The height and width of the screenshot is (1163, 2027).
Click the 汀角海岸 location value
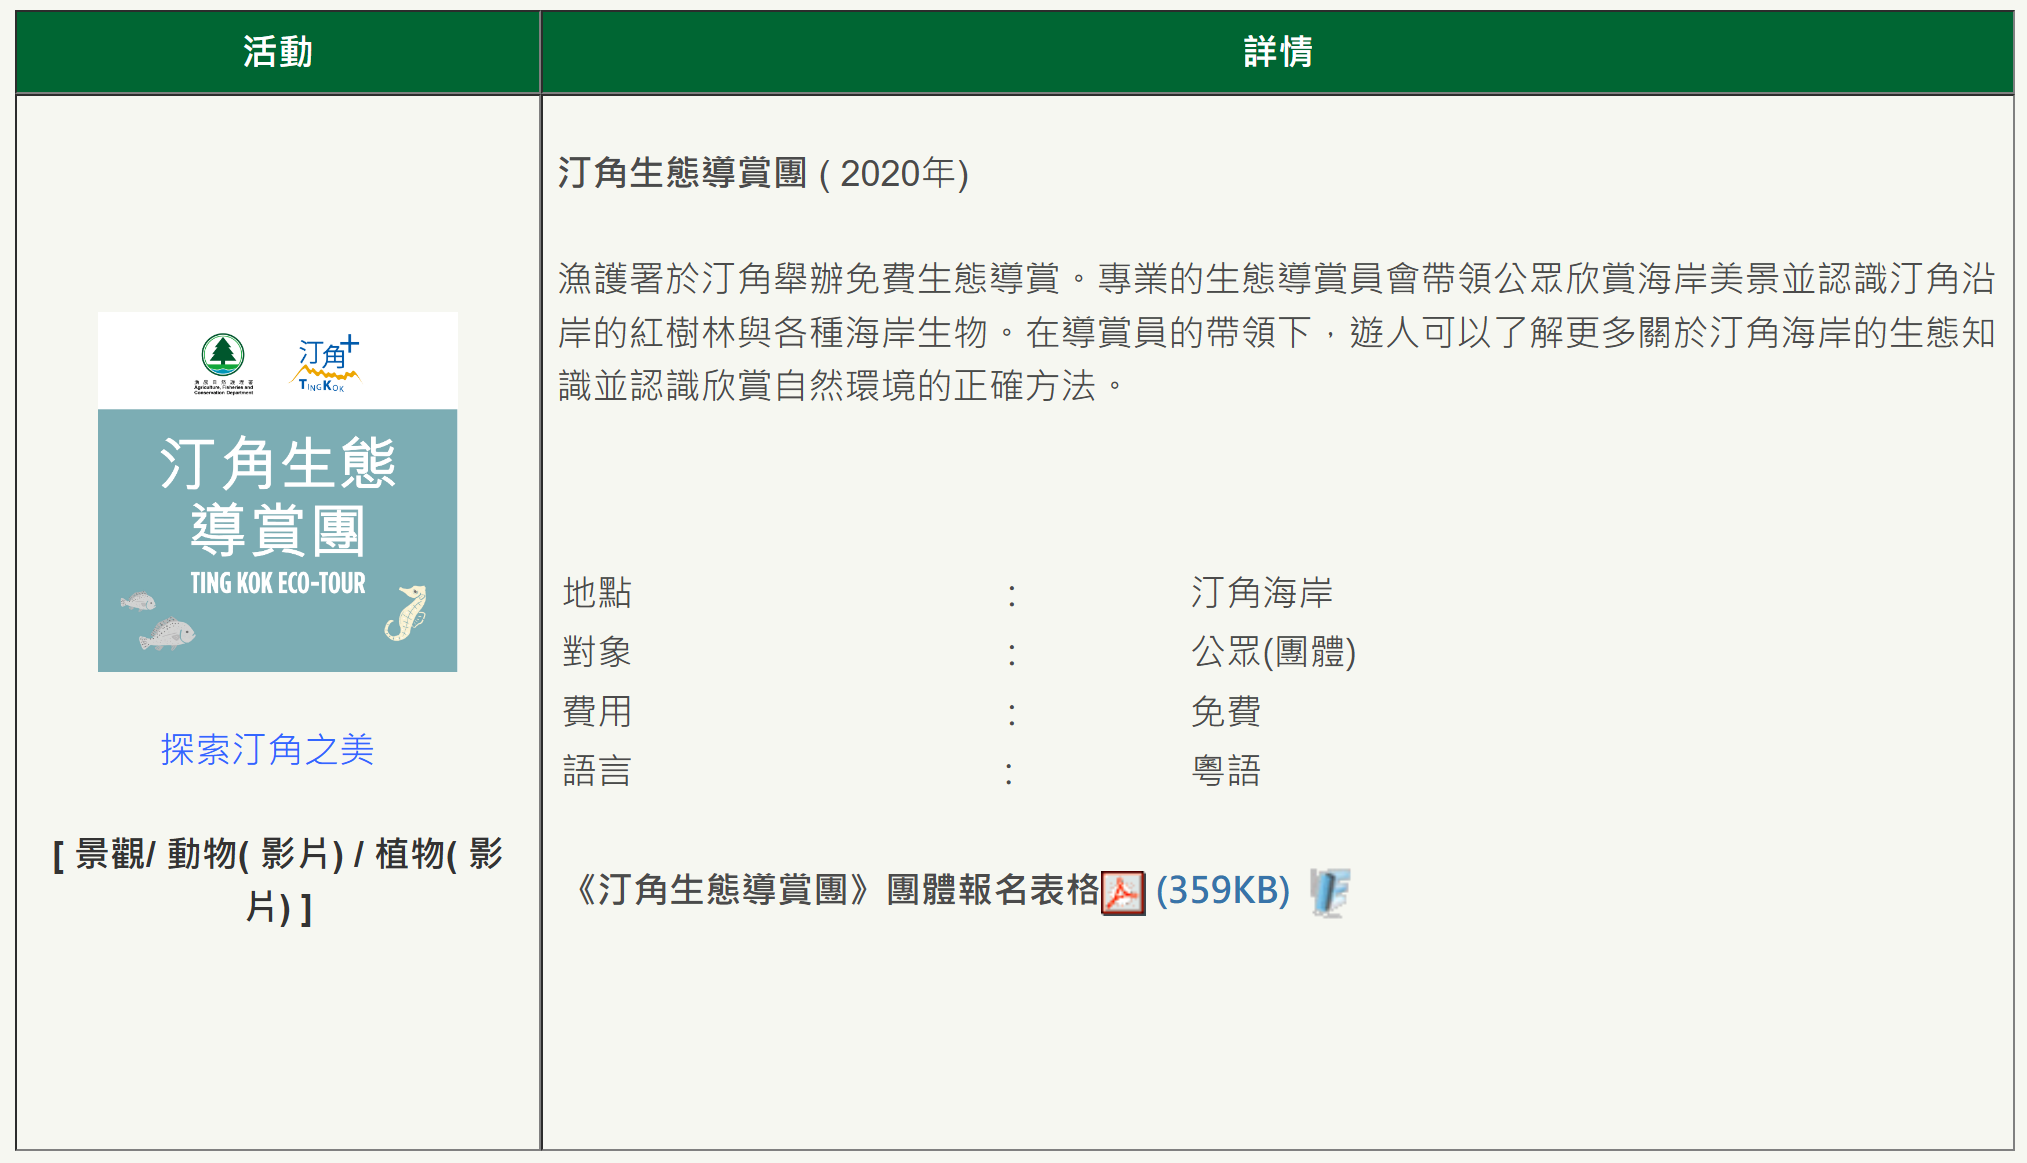1261,593
